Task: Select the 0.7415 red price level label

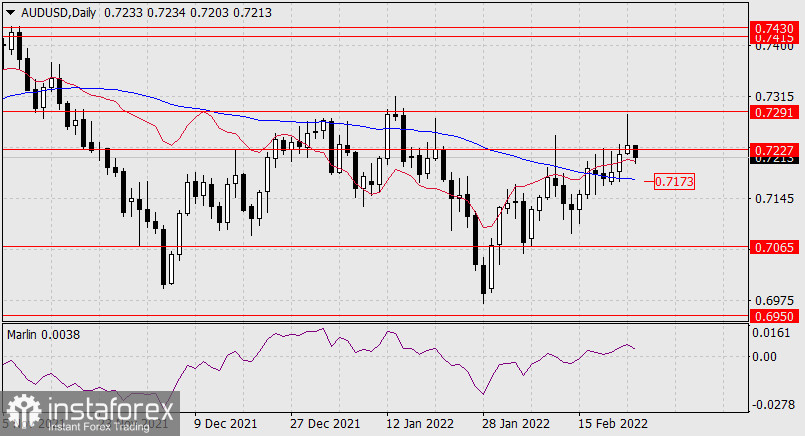Action: [x=774, y=38]
